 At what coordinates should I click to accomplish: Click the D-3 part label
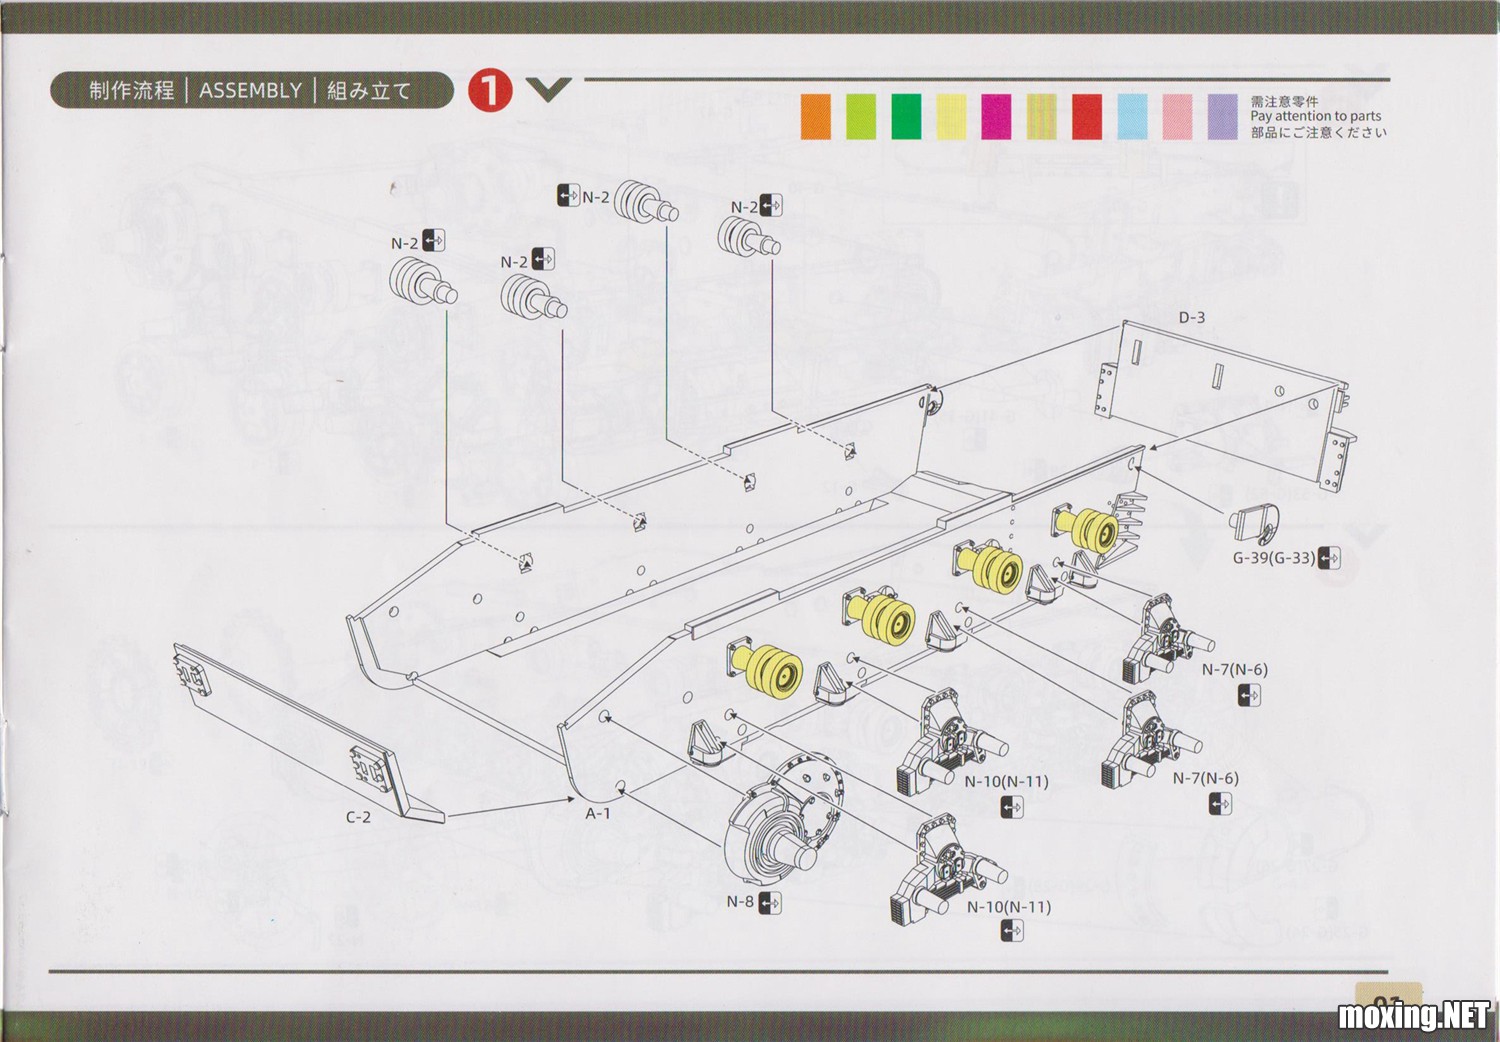click(1191, 317)
